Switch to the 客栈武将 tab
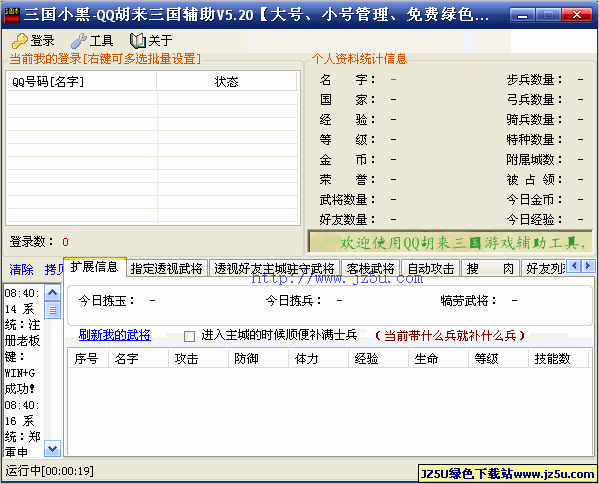 click(x=370, y=269)
